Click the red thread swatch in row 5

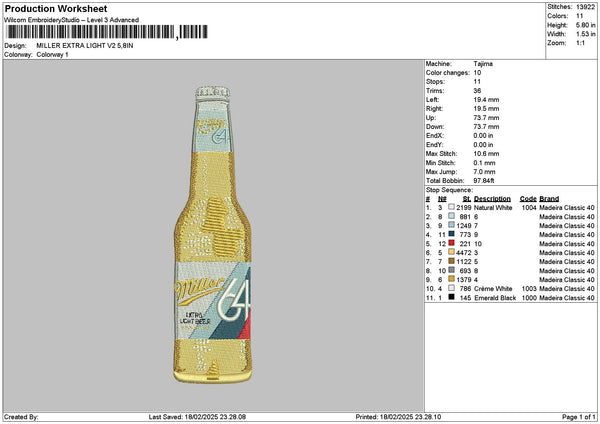click(452, 243)
